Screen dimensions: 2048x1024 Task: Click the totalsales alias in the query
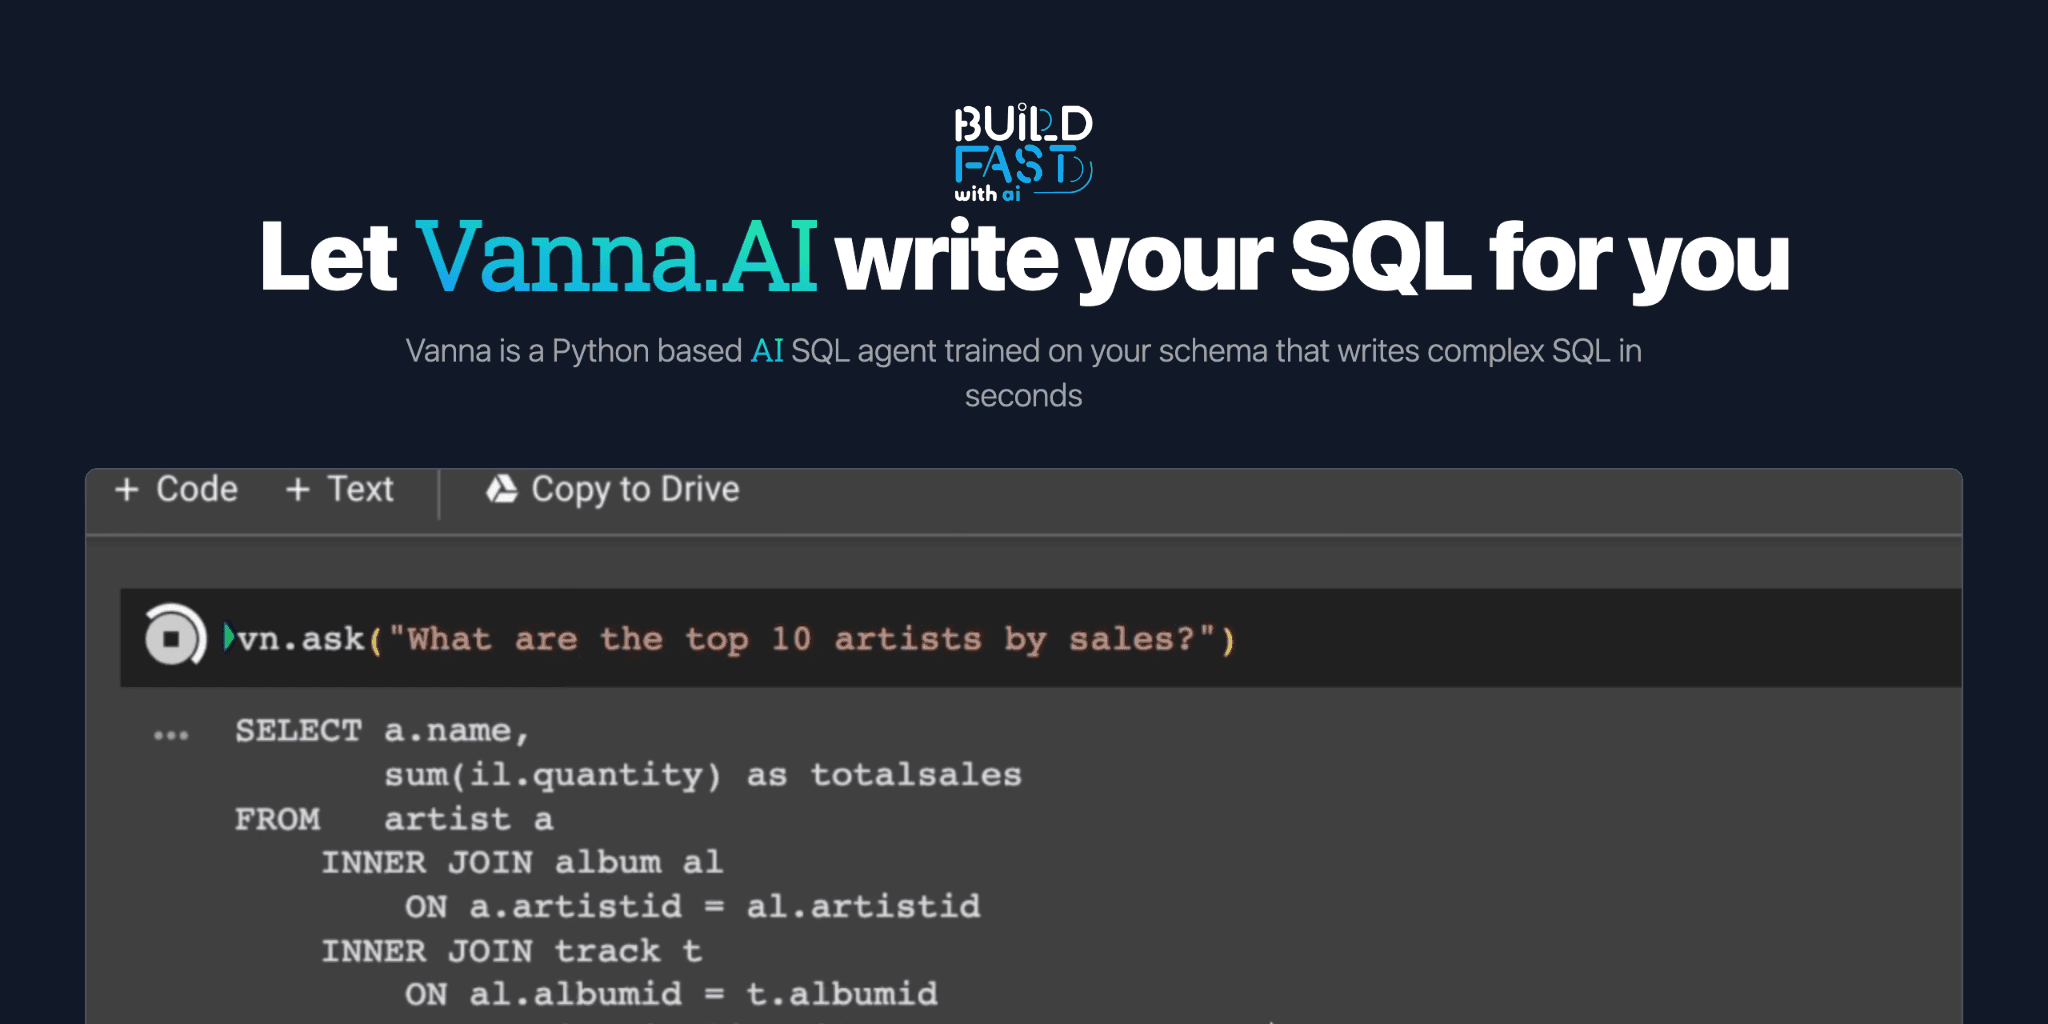(x=915, y=774)
